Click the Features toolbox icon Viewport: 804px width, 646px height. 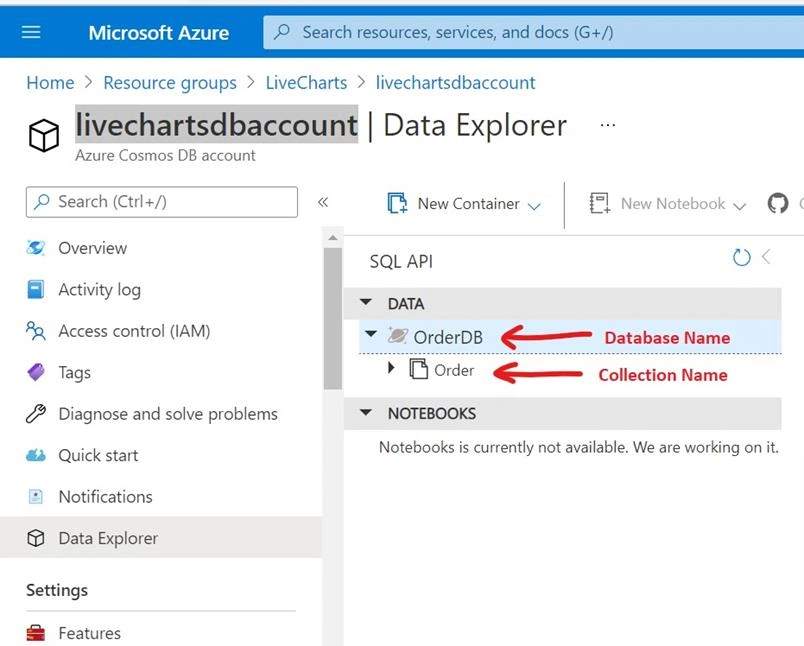click(x=35, y=633)
